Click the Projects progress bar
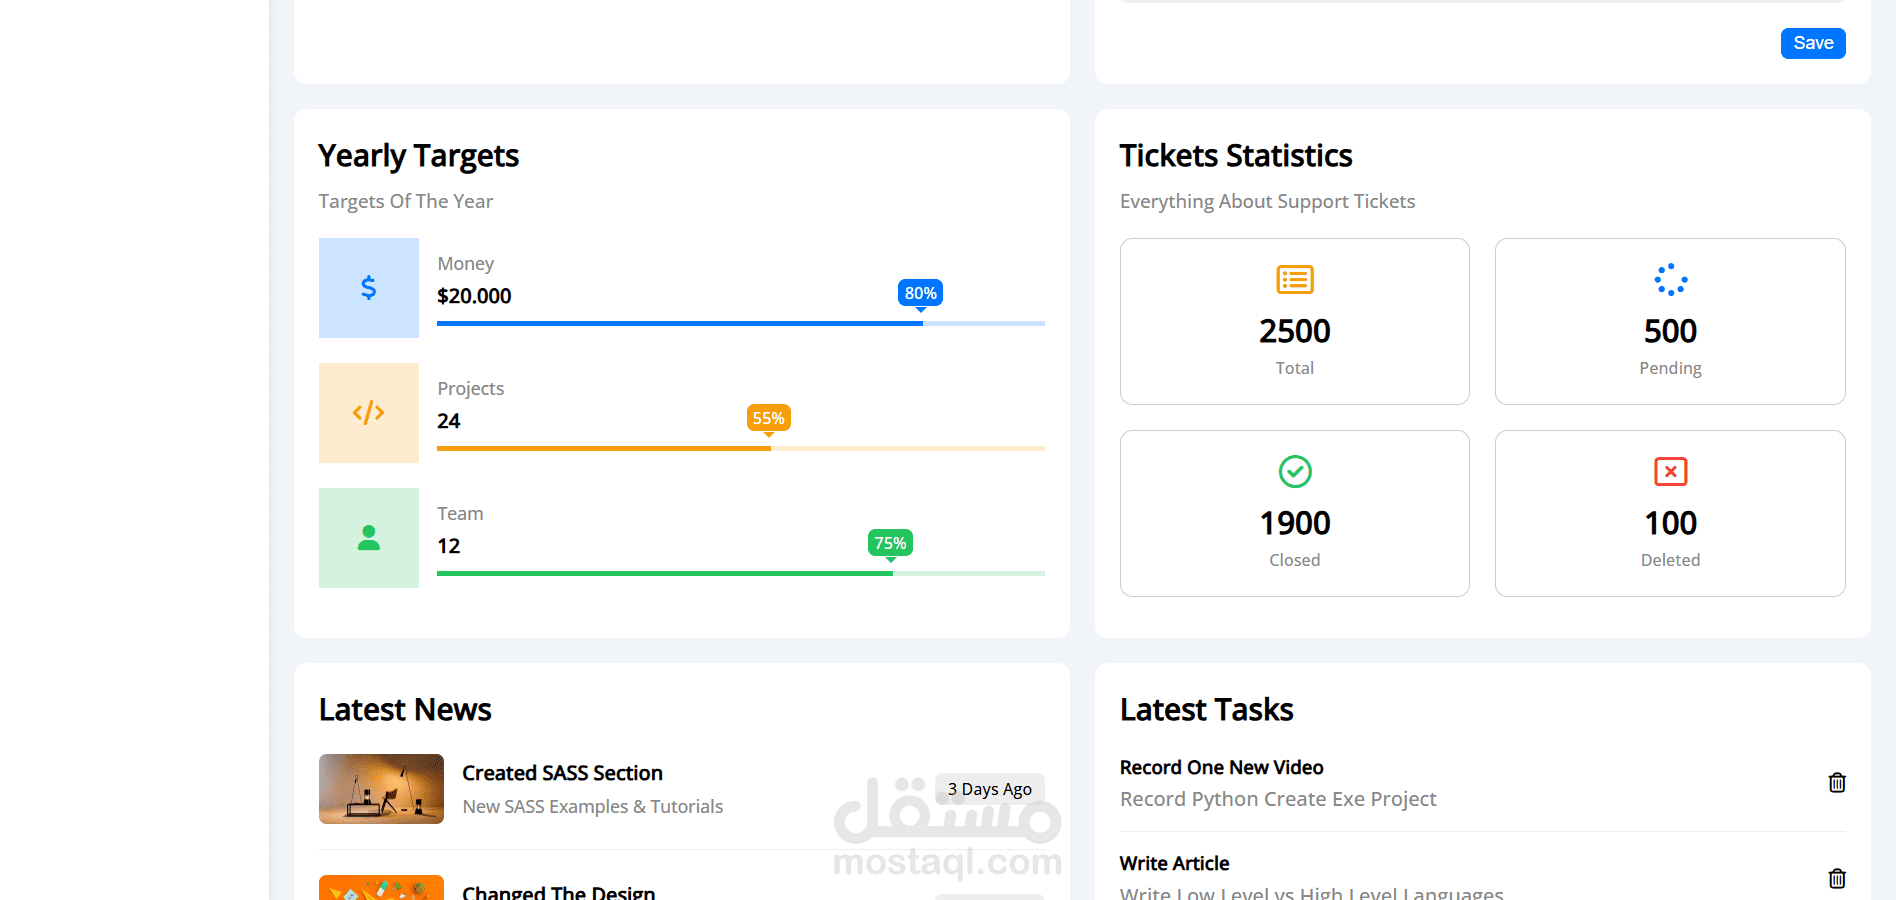 740,448
